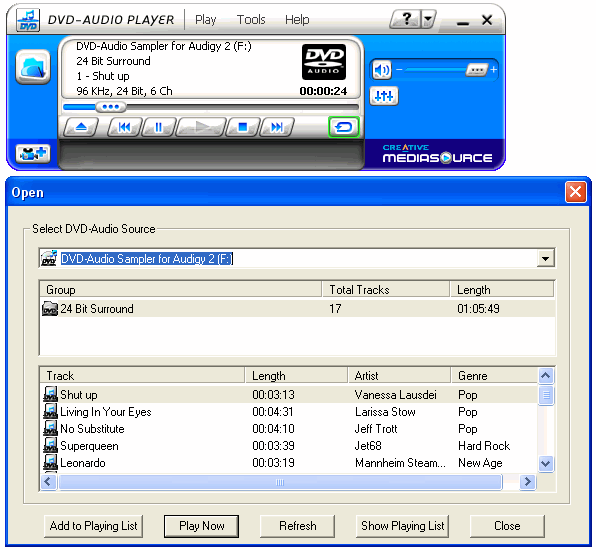Viewport: 596px width, 549px height.
Task: Select the 24 Bit Surround group row
Action: coord(297,308)
